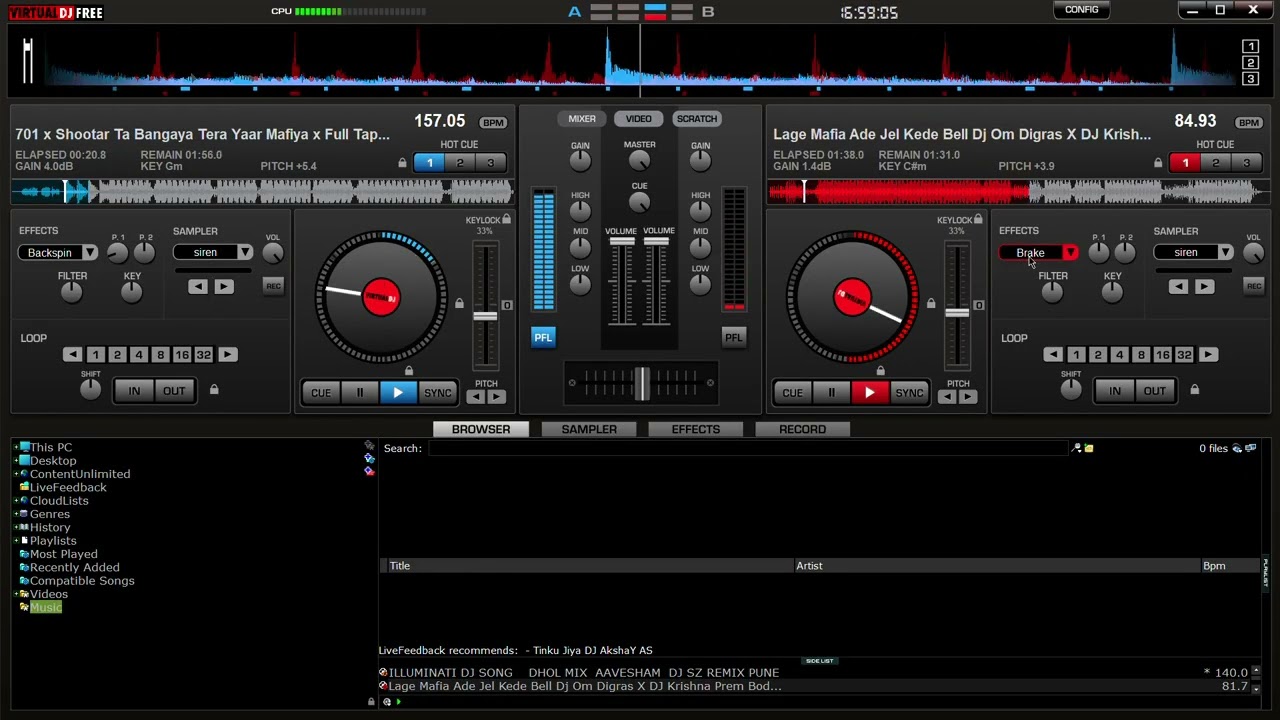Toggle right deck loop lock icon
Image resolution: width=1280 pixels, height=720 pixels.
(x=1194, y=390)
